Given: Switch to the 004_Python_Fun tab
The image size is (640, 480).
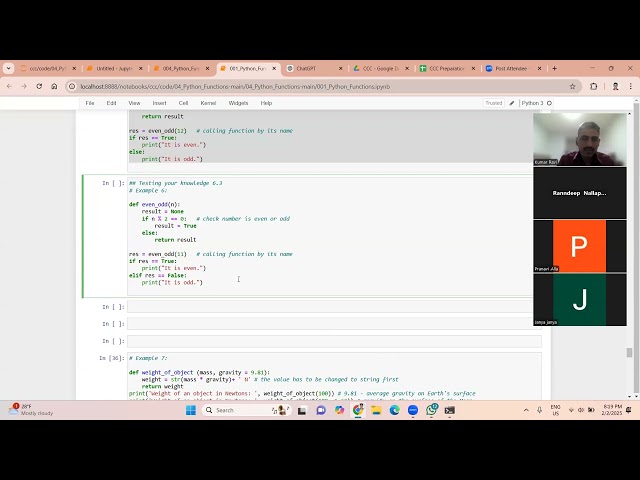Looking at the screenshot, I should coord(180,69).
